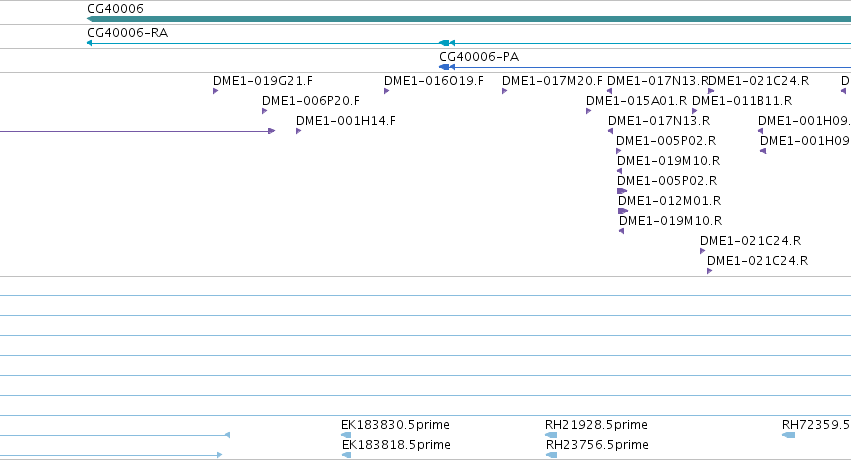This screenshot has width=851, height=460.
Task: Click arrow glyph under DME1-016O19.F
Action: (x=386, y=91)
